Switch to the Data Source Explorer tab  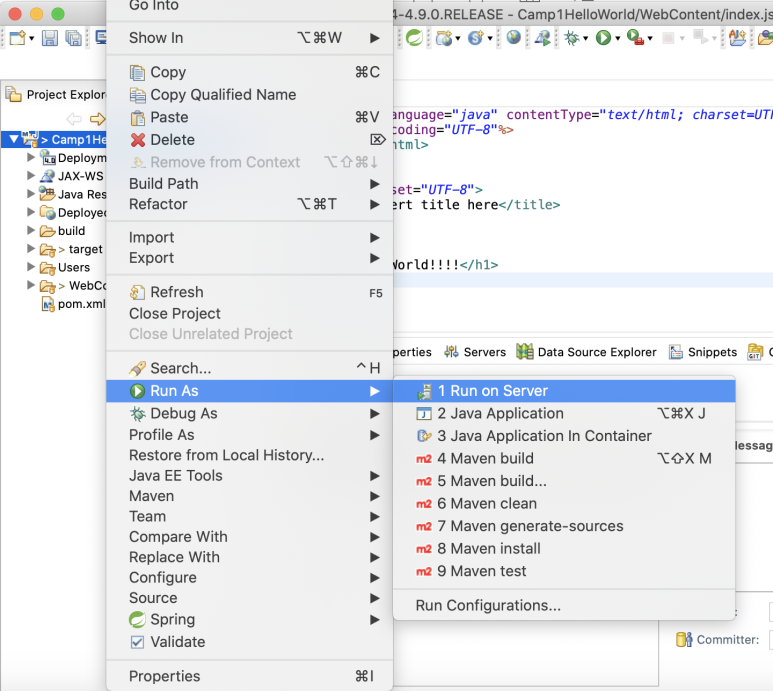pos(587,352)
